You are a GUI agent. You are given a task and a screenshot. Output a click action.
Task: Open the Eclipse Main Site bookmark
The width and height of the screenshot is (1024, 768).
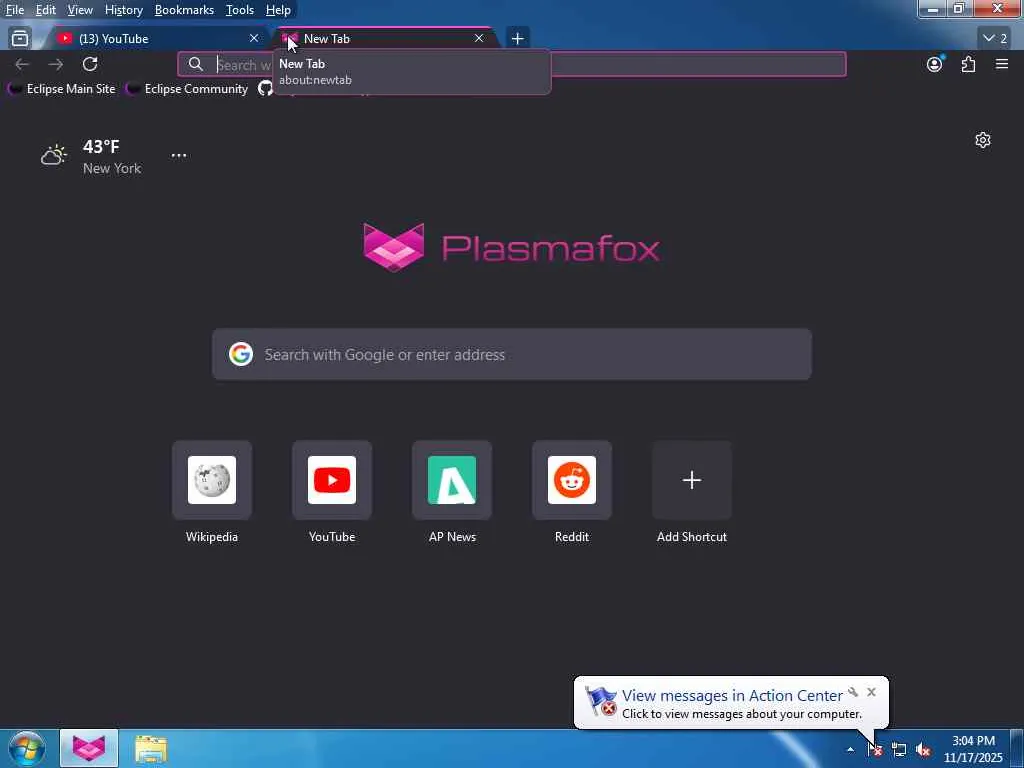pyautogui.click(x=62, y=89)
